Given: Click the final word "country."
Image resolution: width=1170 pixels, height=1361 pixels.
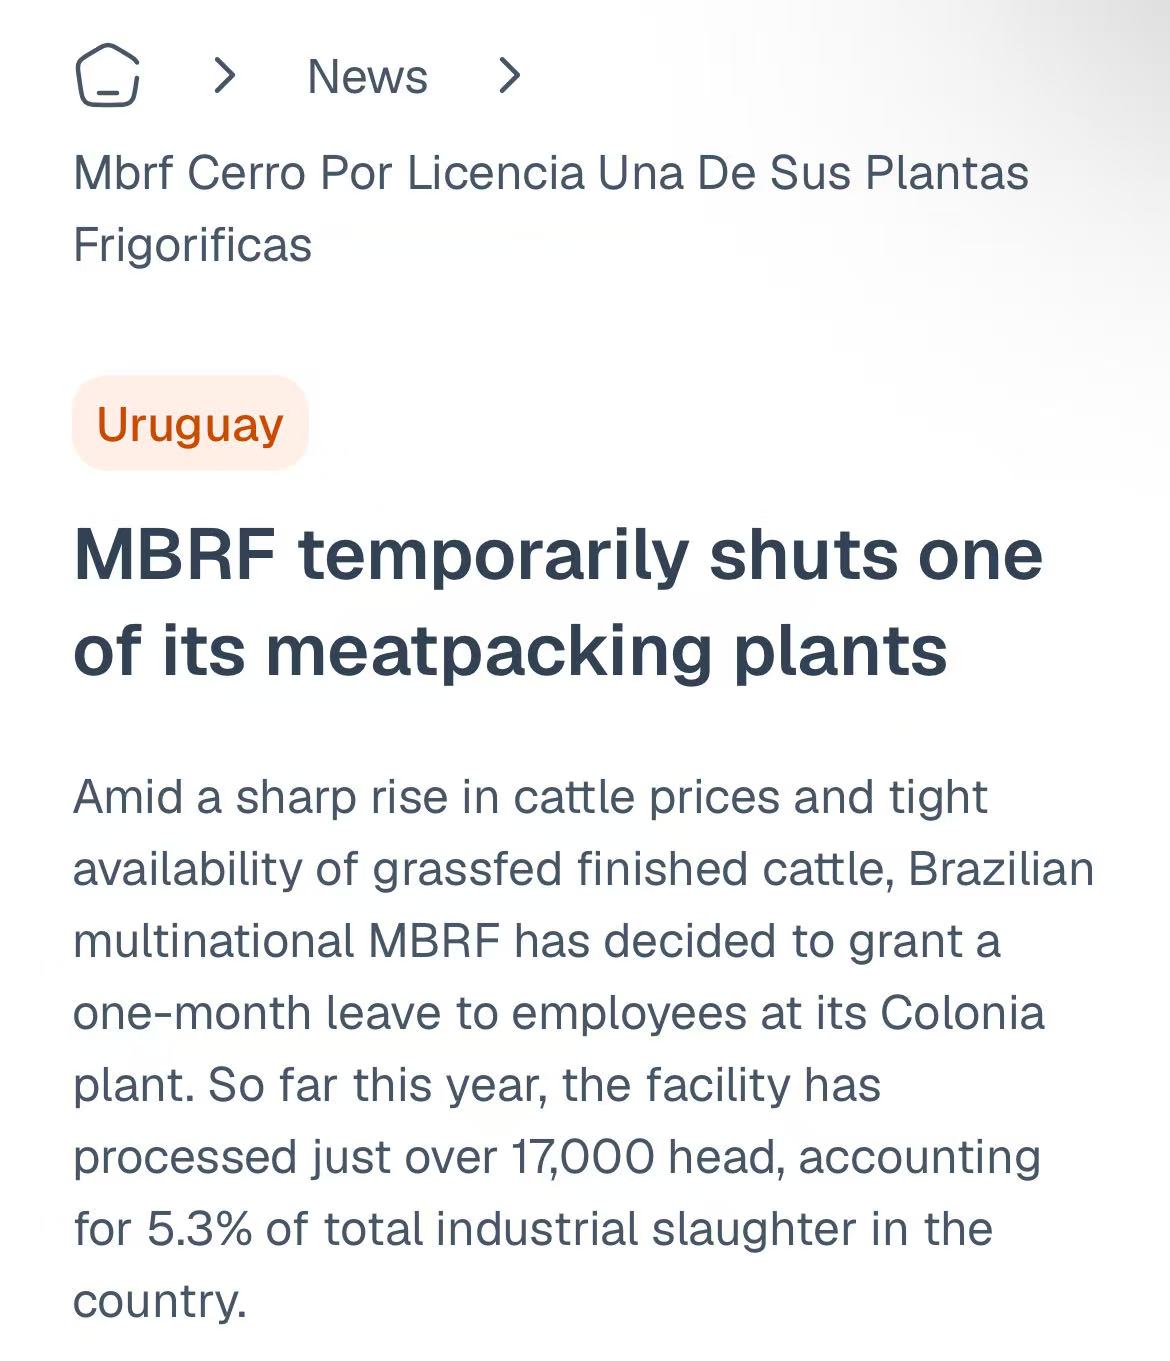Looking at the screenshot, I should (159, 1302).
